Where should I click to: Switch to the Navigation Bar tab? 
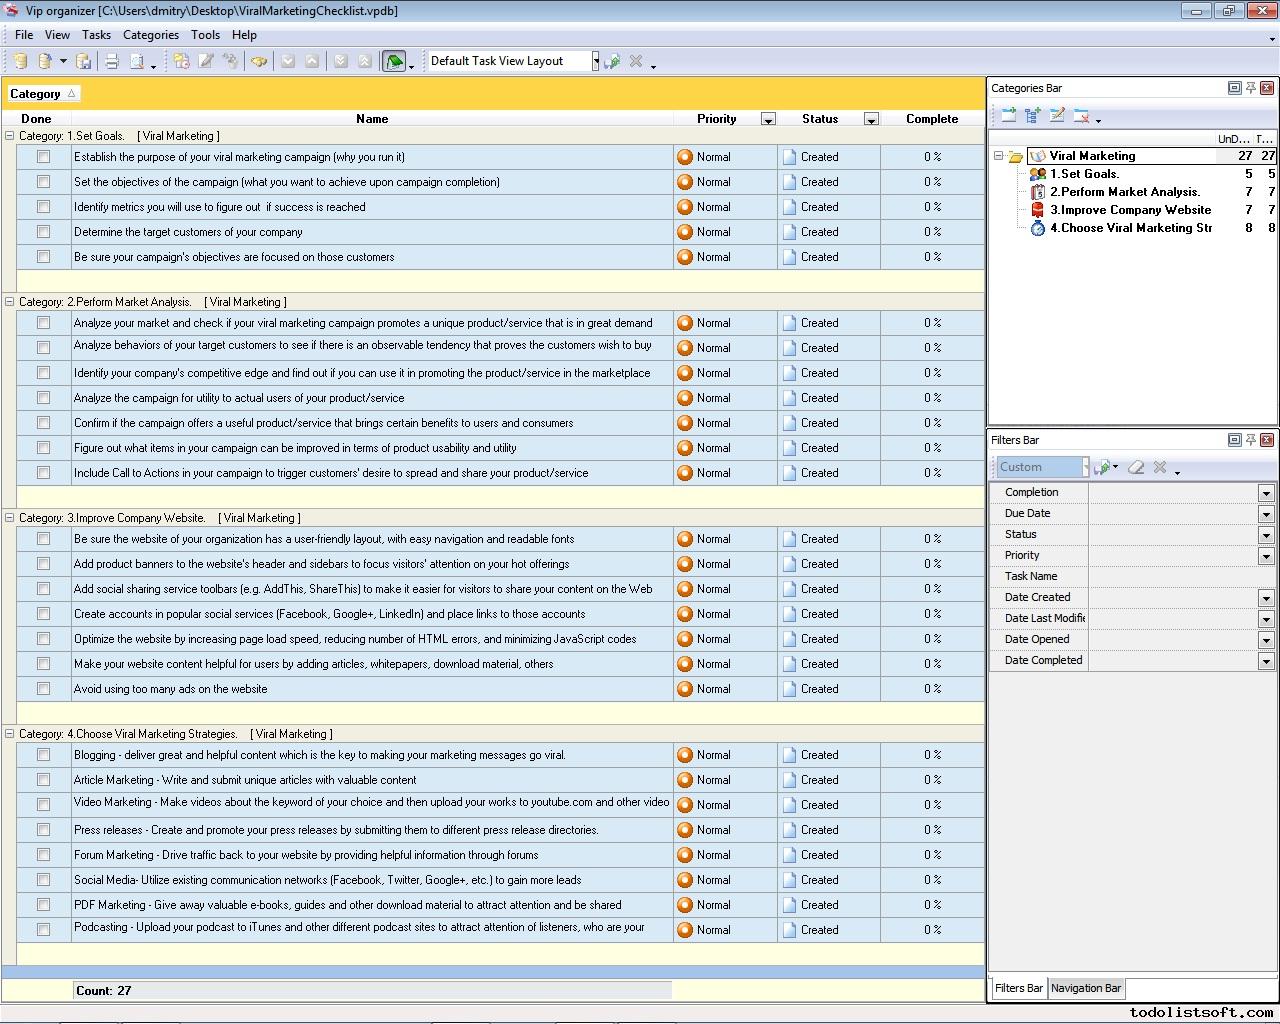[1085, 988]
